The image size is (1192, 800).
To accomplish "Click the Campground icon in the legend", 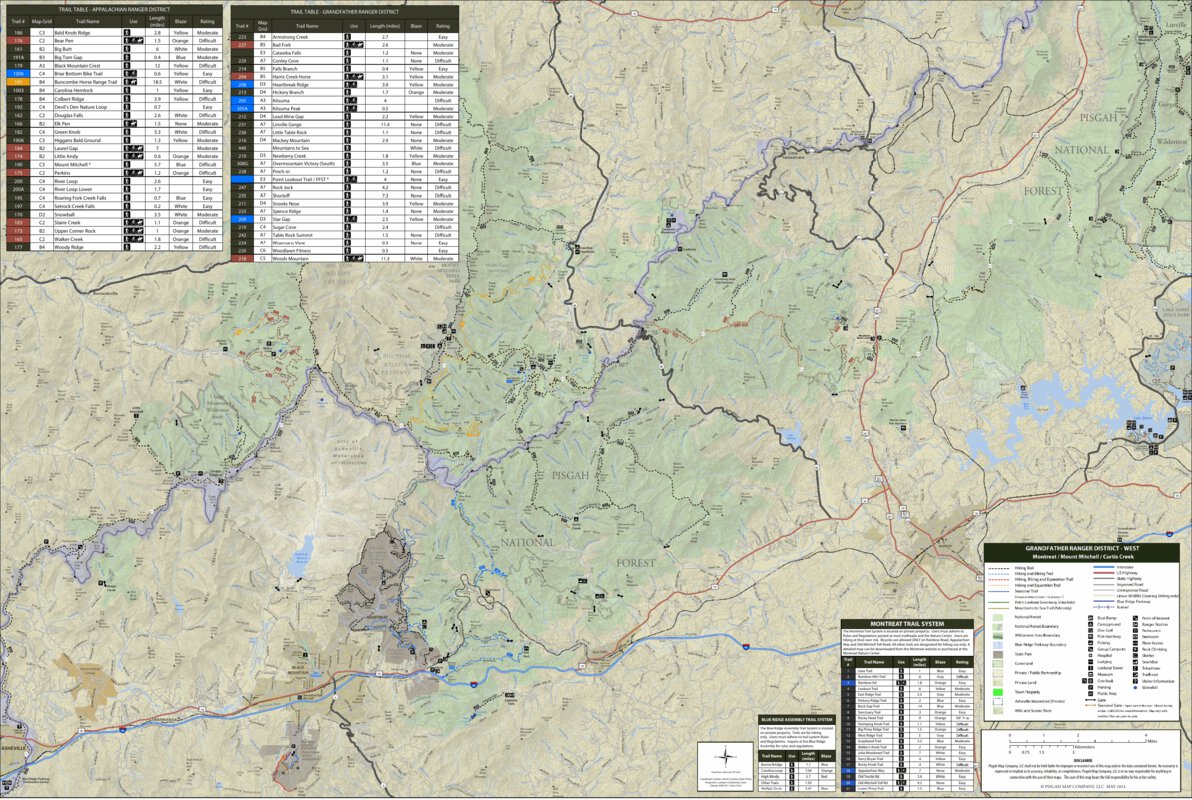I will 1090,624.
